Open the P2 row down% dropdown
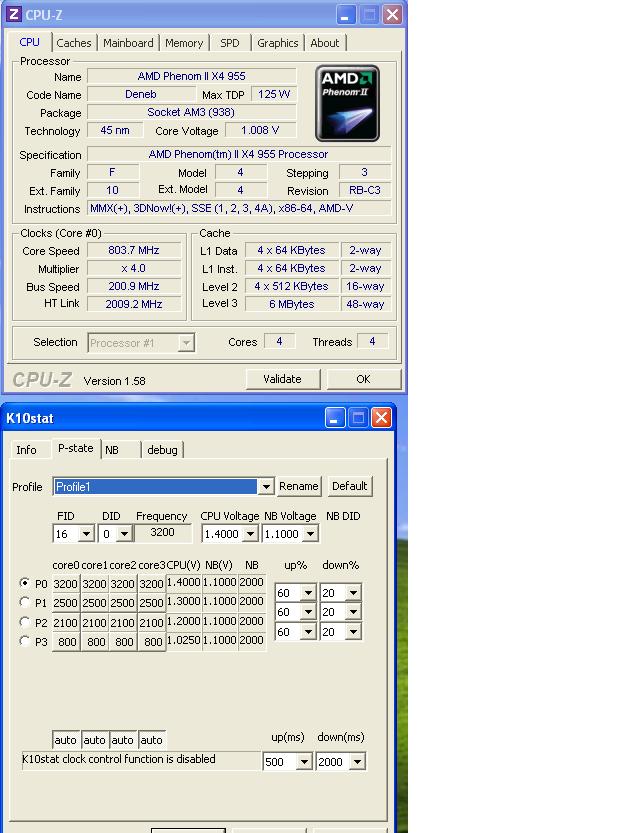This screenshot has width=640, height=833. click(x=353, y=632)
